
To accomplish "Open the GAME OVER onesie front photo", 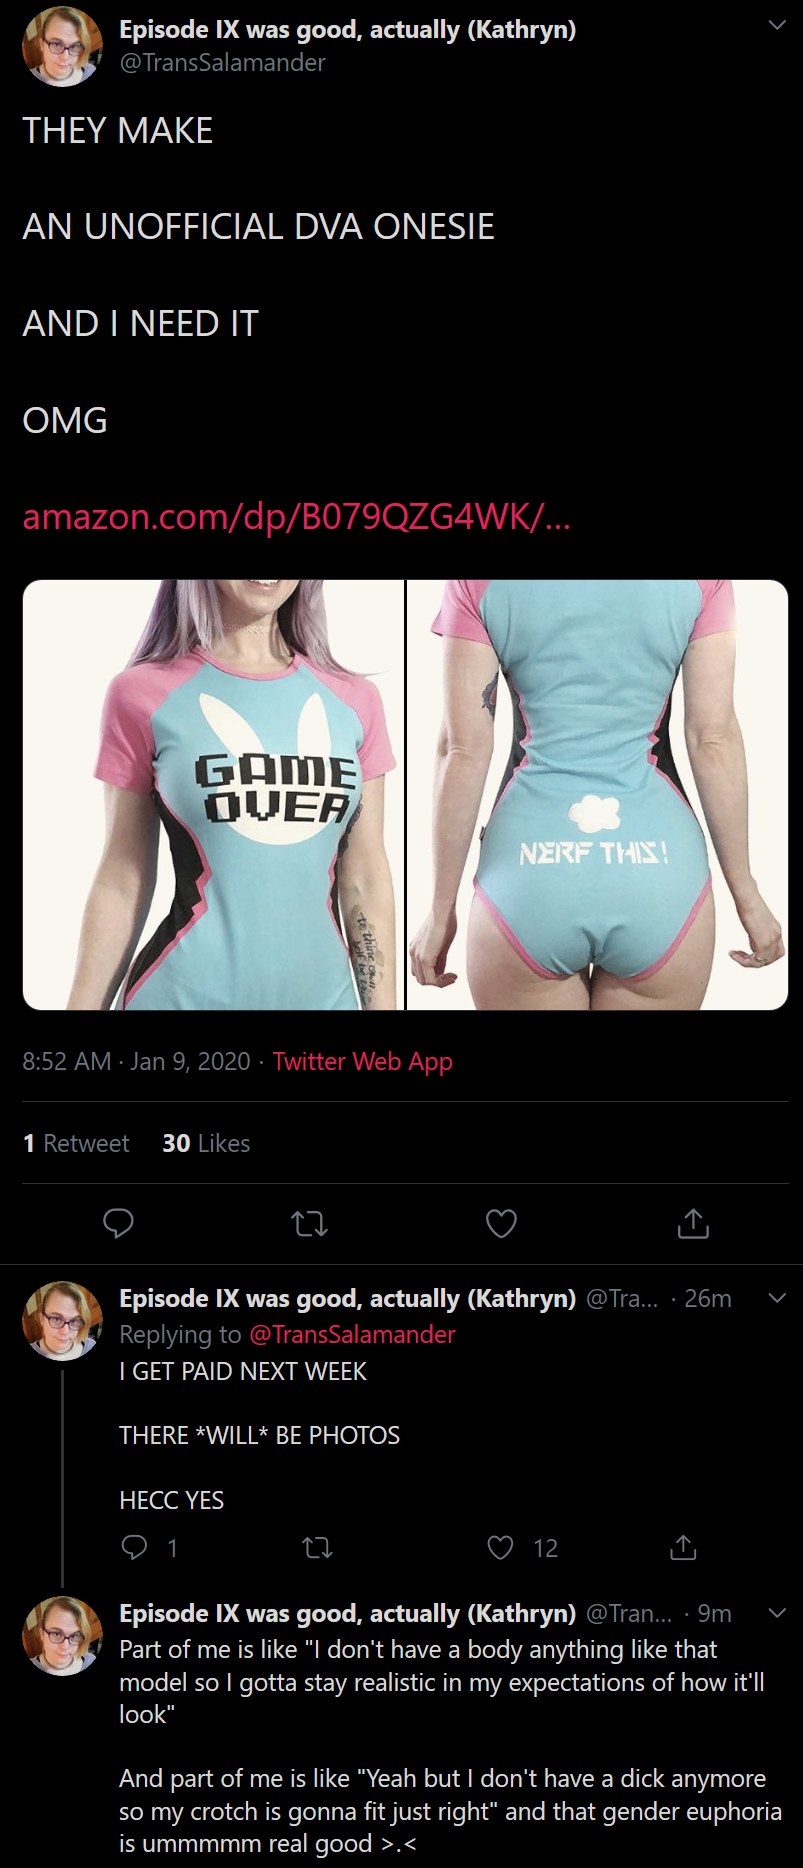I will [213, 795].
